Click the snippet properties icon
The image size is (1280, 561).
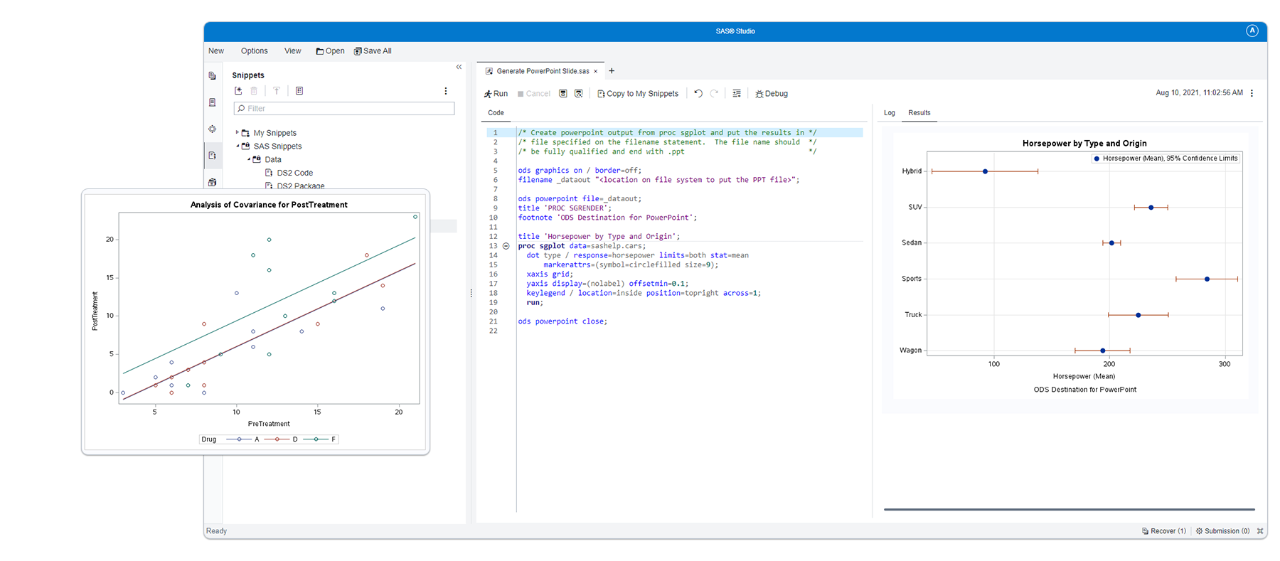point(299,91)
